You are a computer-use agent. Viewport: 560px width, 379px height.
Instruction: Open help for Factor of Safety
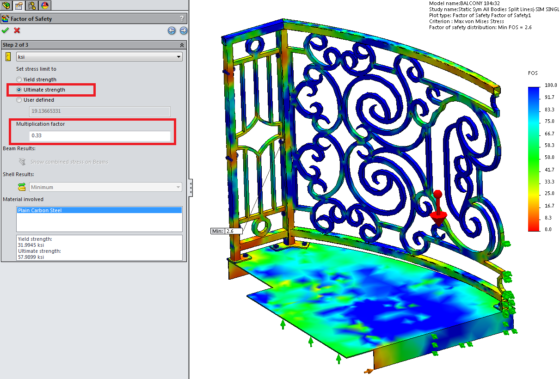pos(181,18)
